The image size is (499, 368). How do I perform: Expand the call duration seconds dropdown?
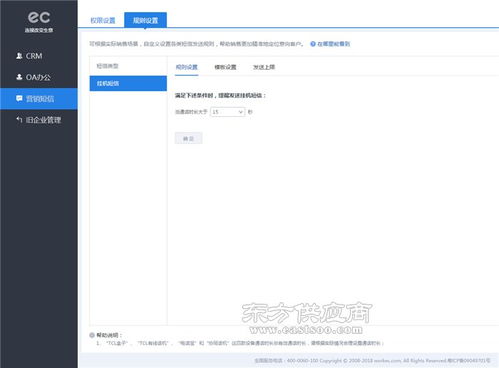pos(228,112)
